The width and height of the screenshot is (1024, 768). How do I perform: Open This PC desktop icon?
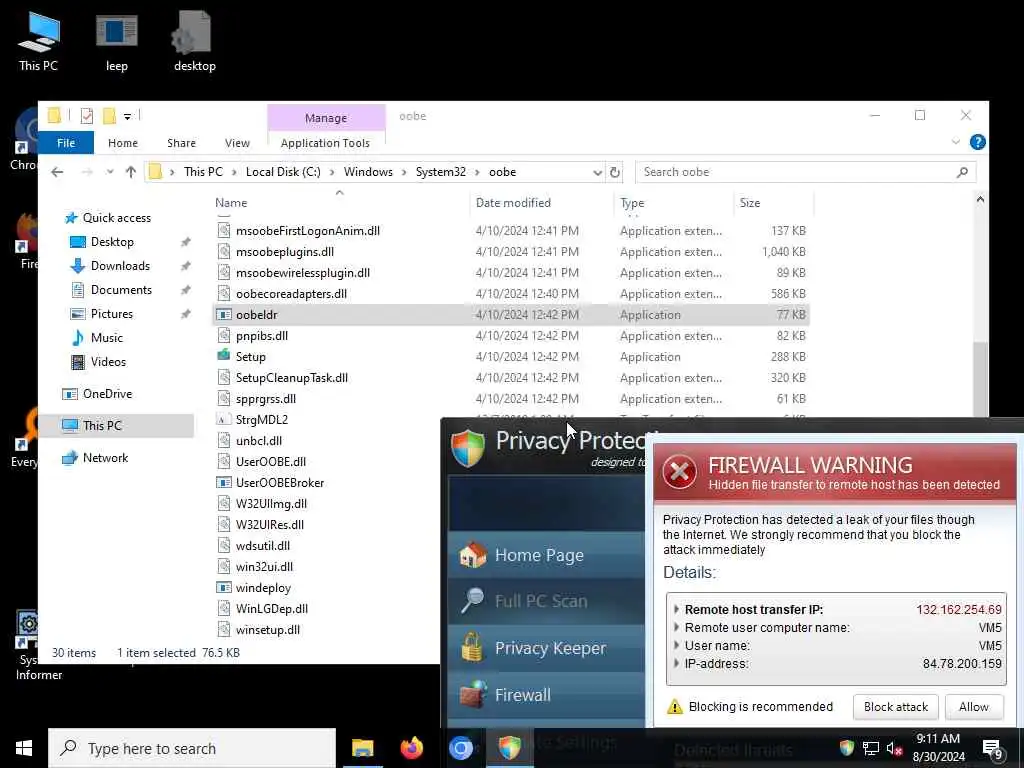click(x=39, y=41)
